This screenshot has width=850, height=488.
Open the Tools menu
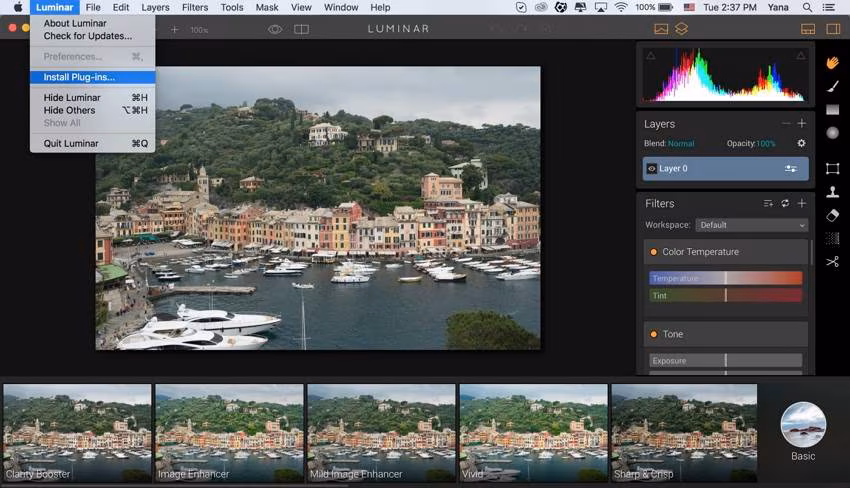pyautogui.click(x=232, y=8)
